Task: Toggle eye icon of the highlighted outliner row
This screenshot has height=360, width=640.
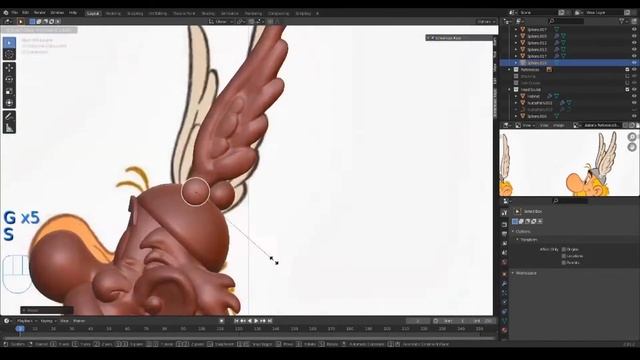Action: tap(634, 63)
